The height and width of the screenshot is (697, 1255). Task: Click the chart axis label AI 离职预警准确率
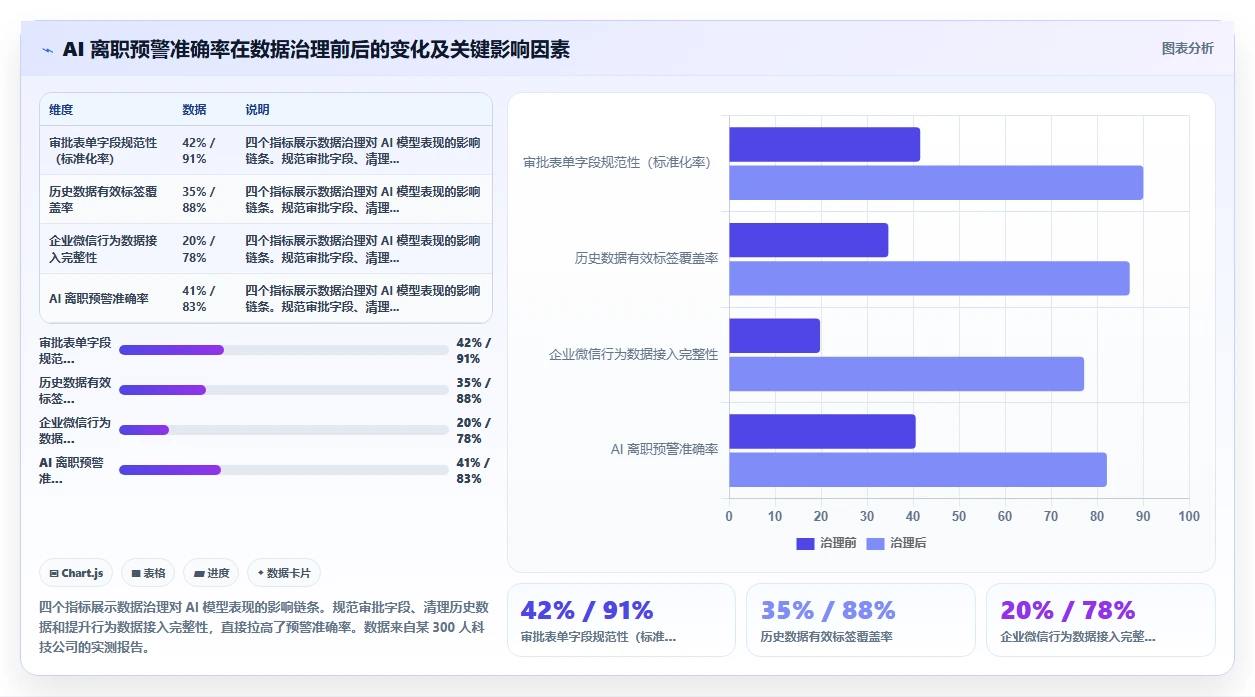pos(664,450)
